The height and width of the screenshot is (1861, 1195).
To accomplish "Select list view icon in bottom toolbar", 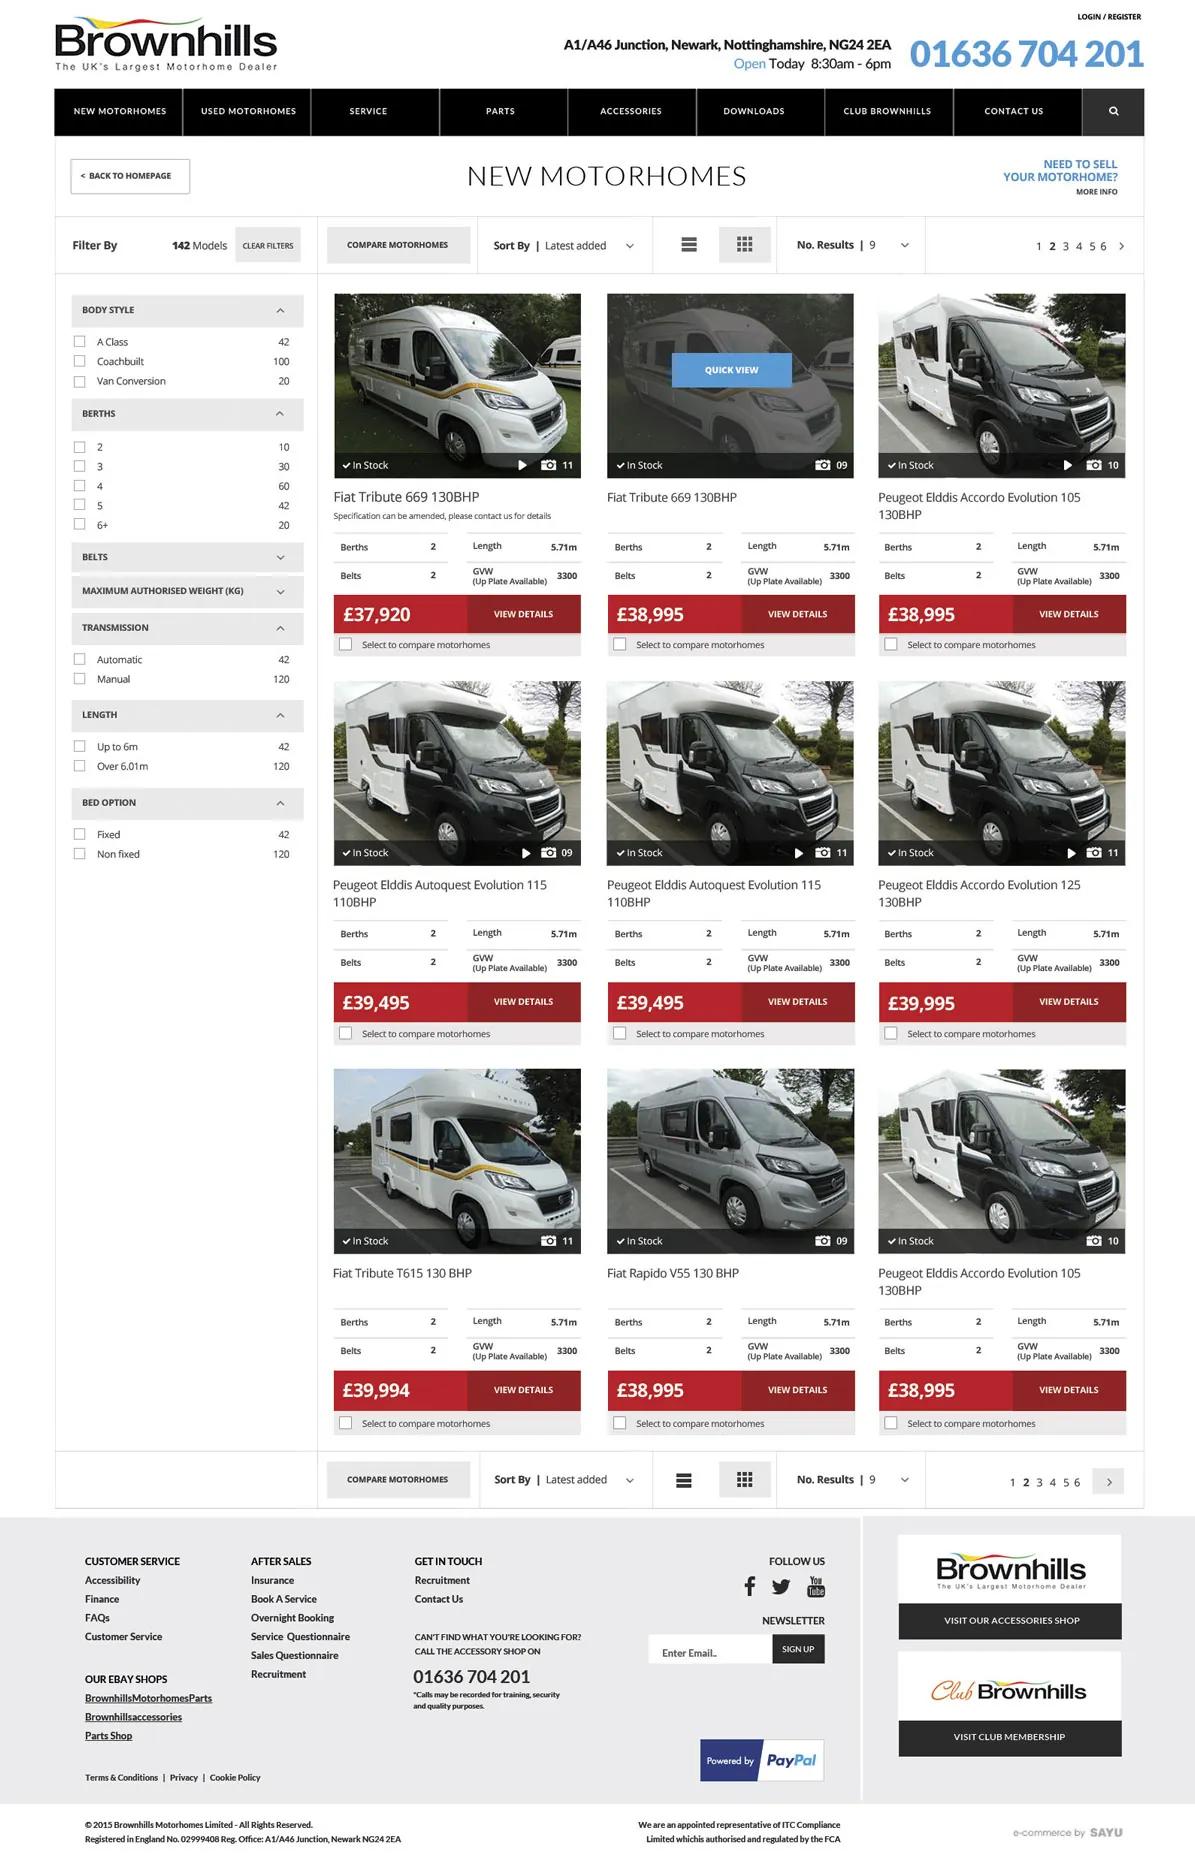I will click(x=684, y=1480).
